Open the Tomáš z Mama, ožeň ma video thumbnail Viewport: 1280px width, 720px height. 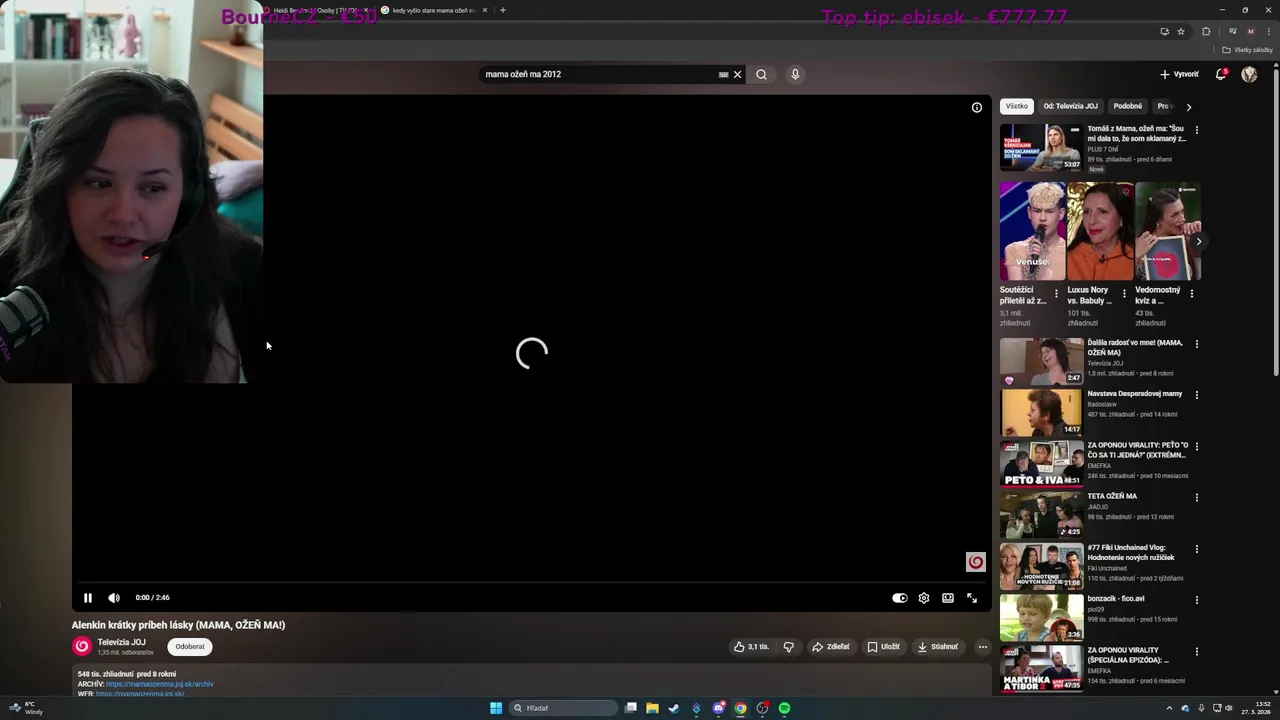[1041, 148]
